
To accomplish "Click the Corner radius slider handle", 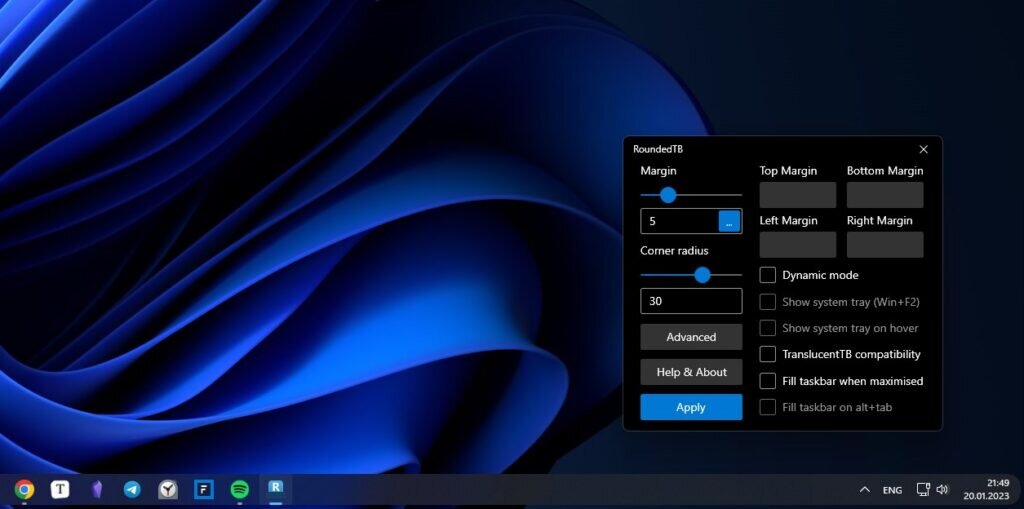I will coord(702,275).
